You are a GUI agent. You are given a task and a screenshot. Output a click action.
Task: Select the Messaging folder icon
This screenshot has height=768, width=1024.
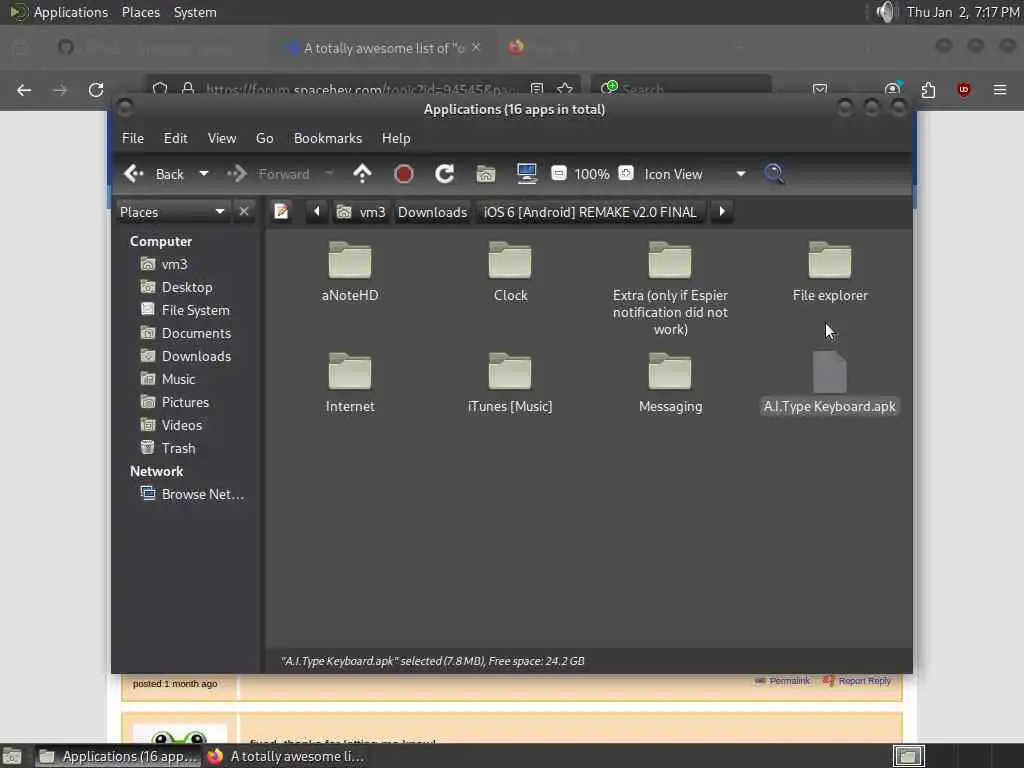(670, 371)
